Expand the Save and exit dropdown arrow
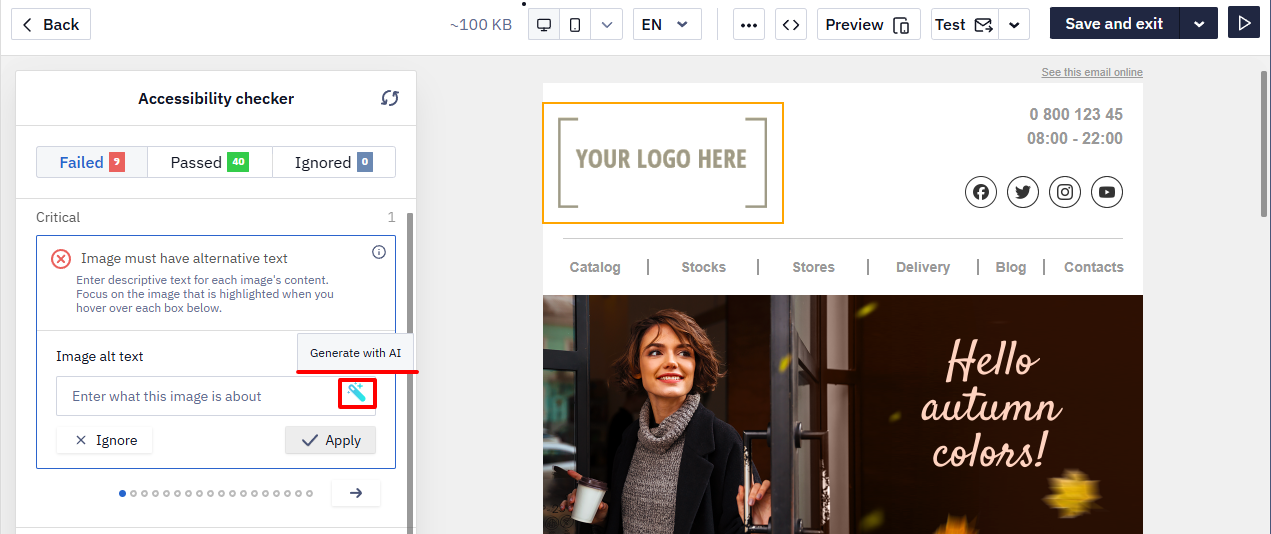 [x=1199, y=24]
